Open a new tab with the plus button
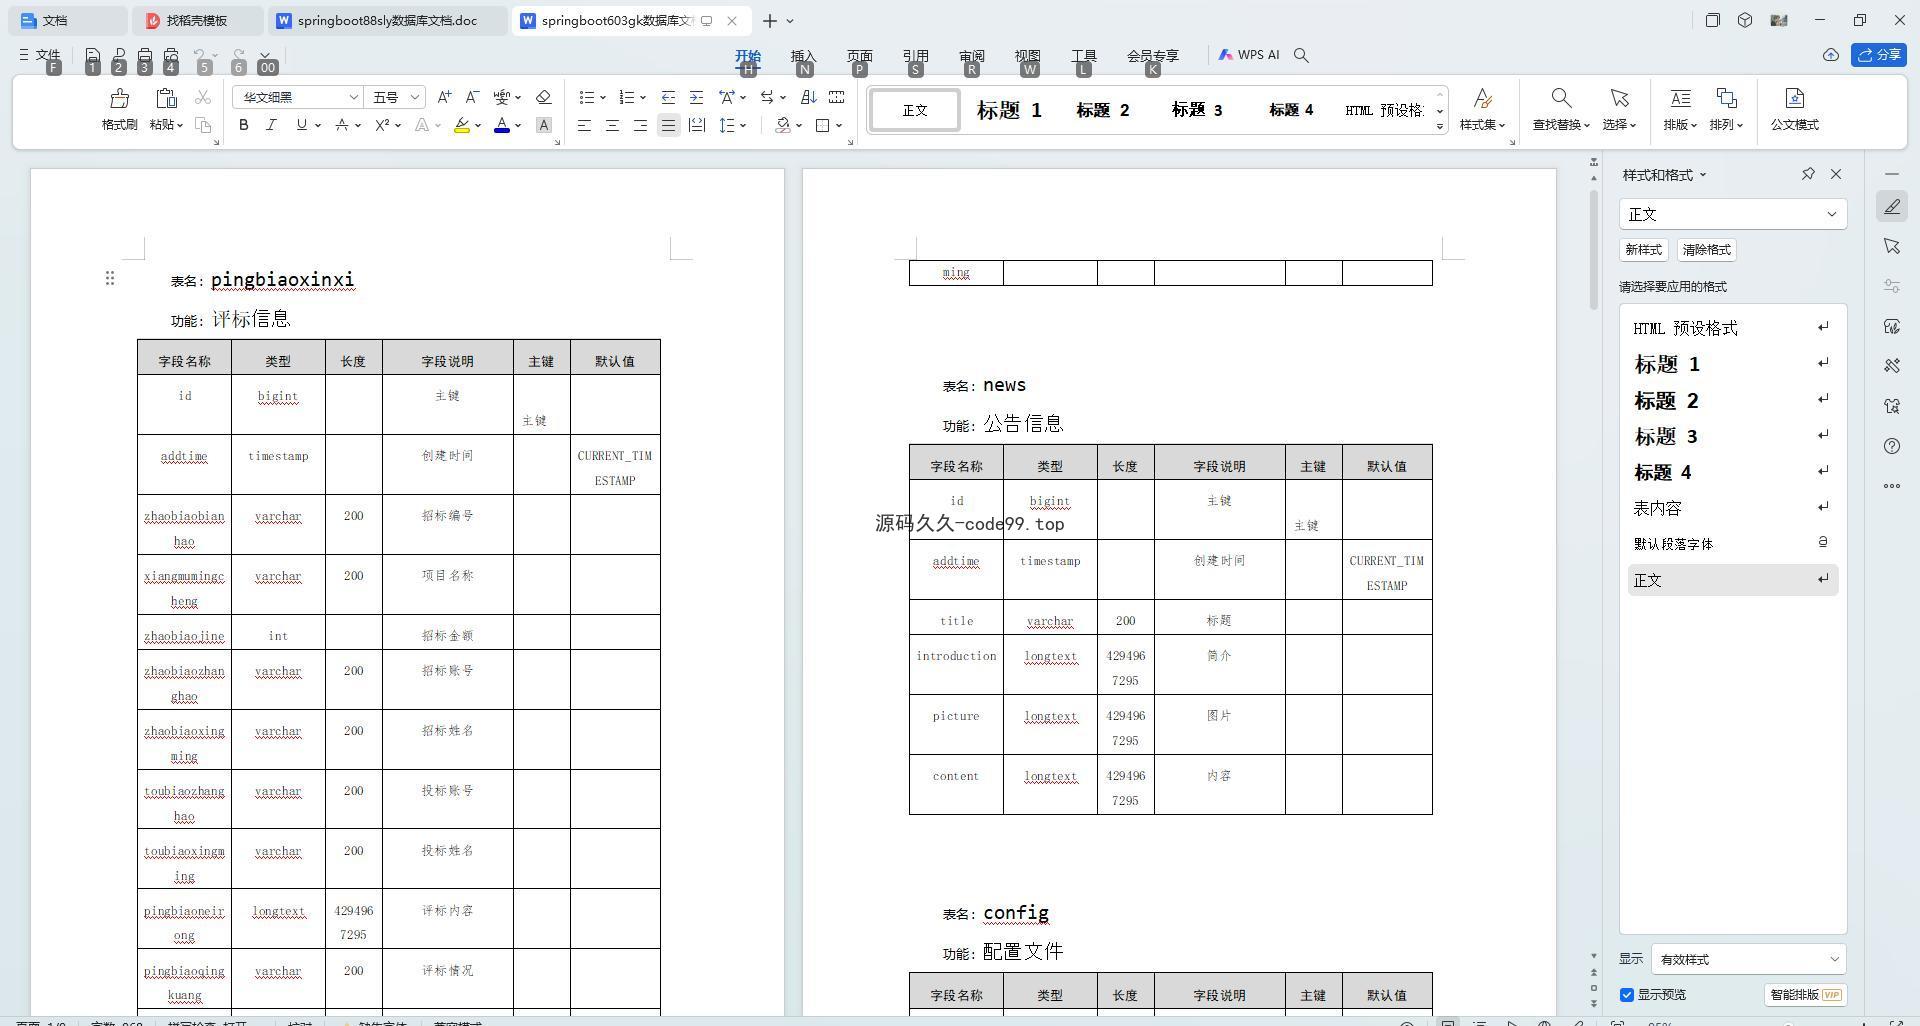The width and height of the screenshot is (1920, 1026). point(769,20)
